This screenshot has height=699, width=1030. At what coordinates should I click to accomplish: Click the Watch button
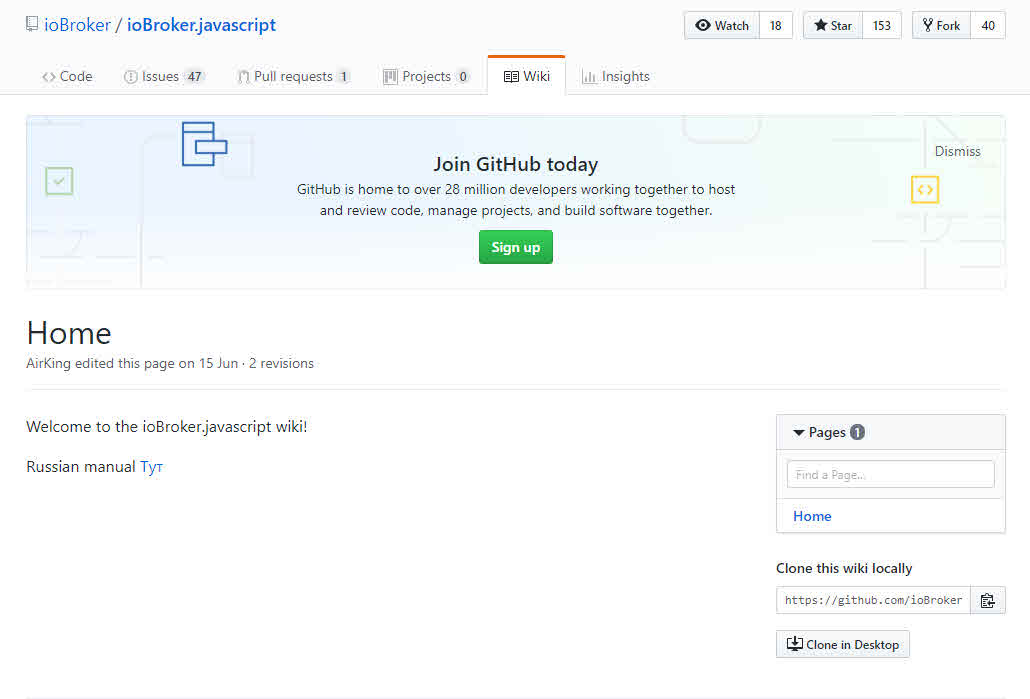coord(722,26)
